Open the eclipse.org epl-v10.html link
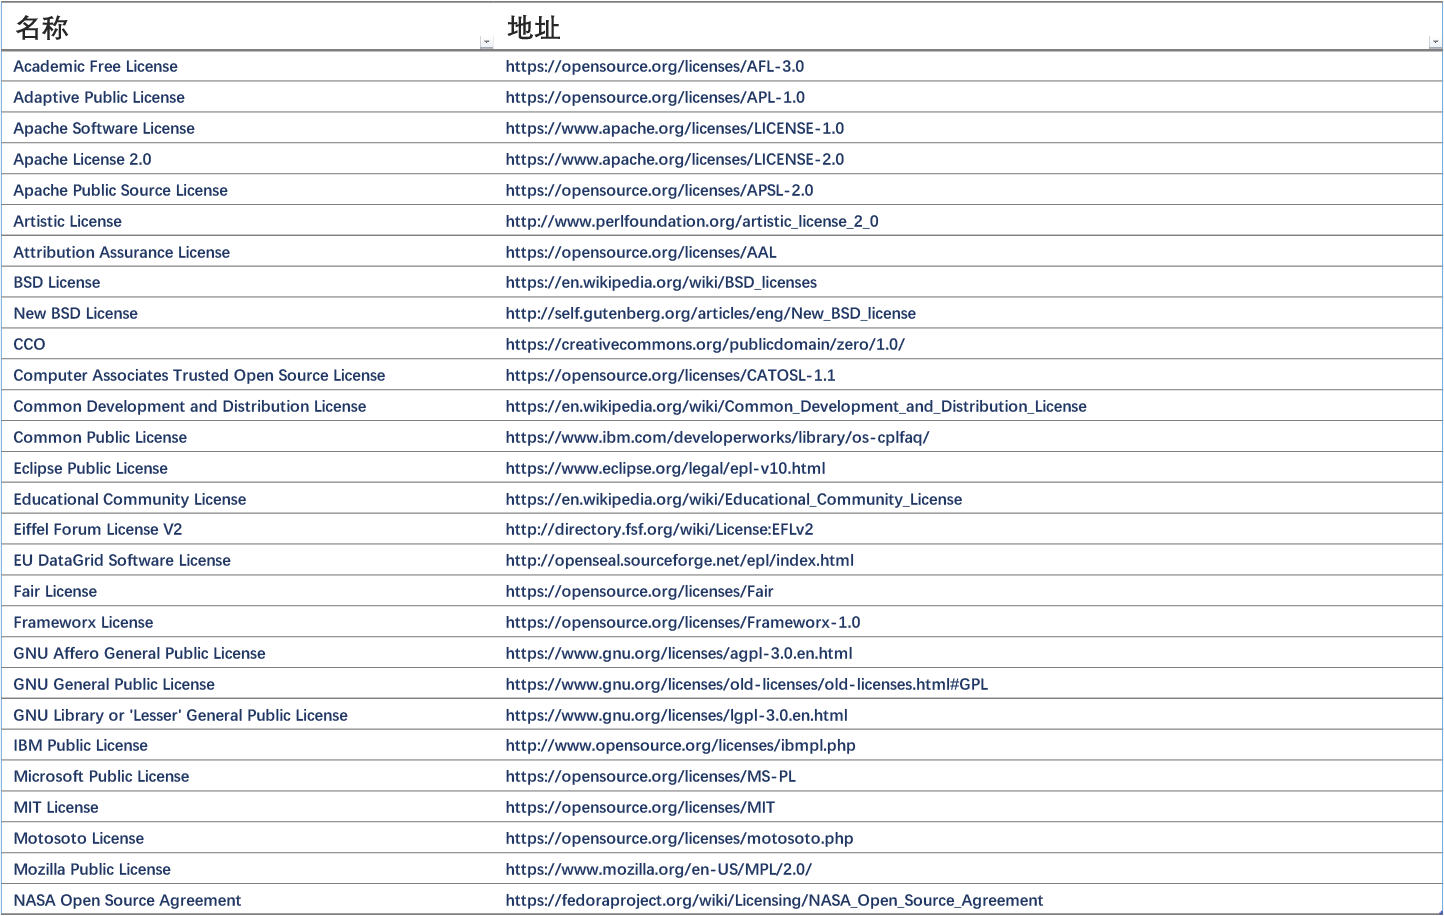 point(666,468)
